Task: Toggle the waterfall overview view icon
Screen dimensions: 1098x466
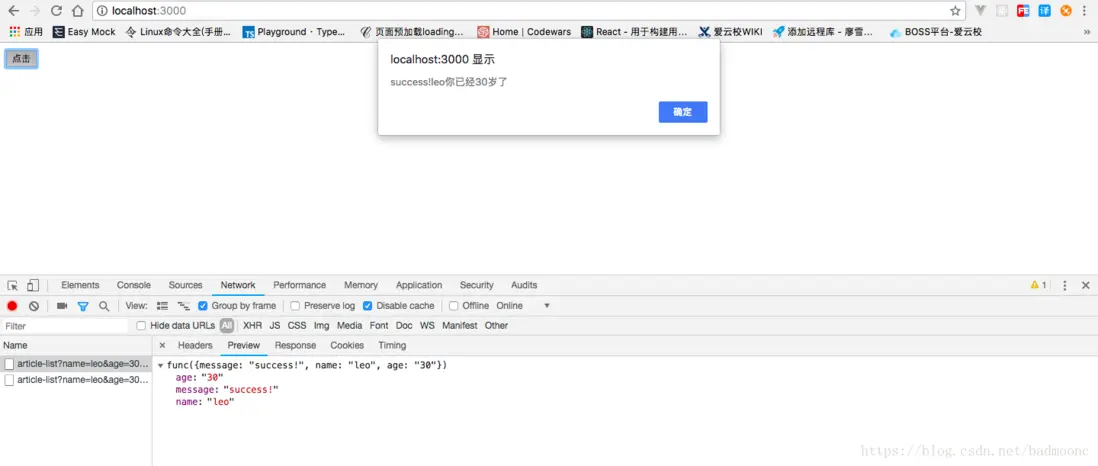Action: pos(183,306)
